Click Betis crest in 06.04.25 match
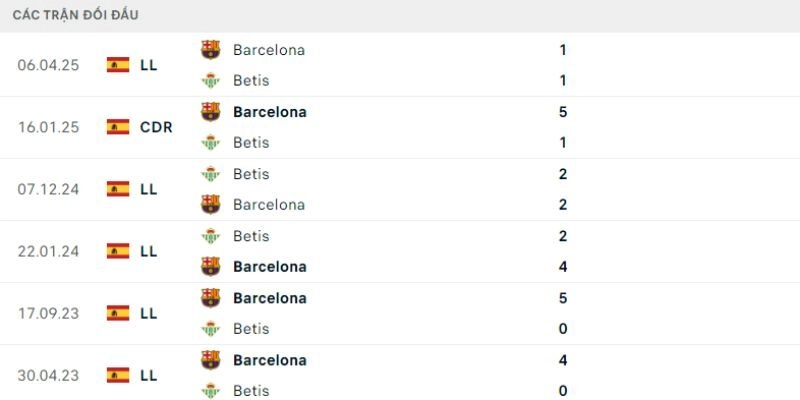 click(210, 80)
